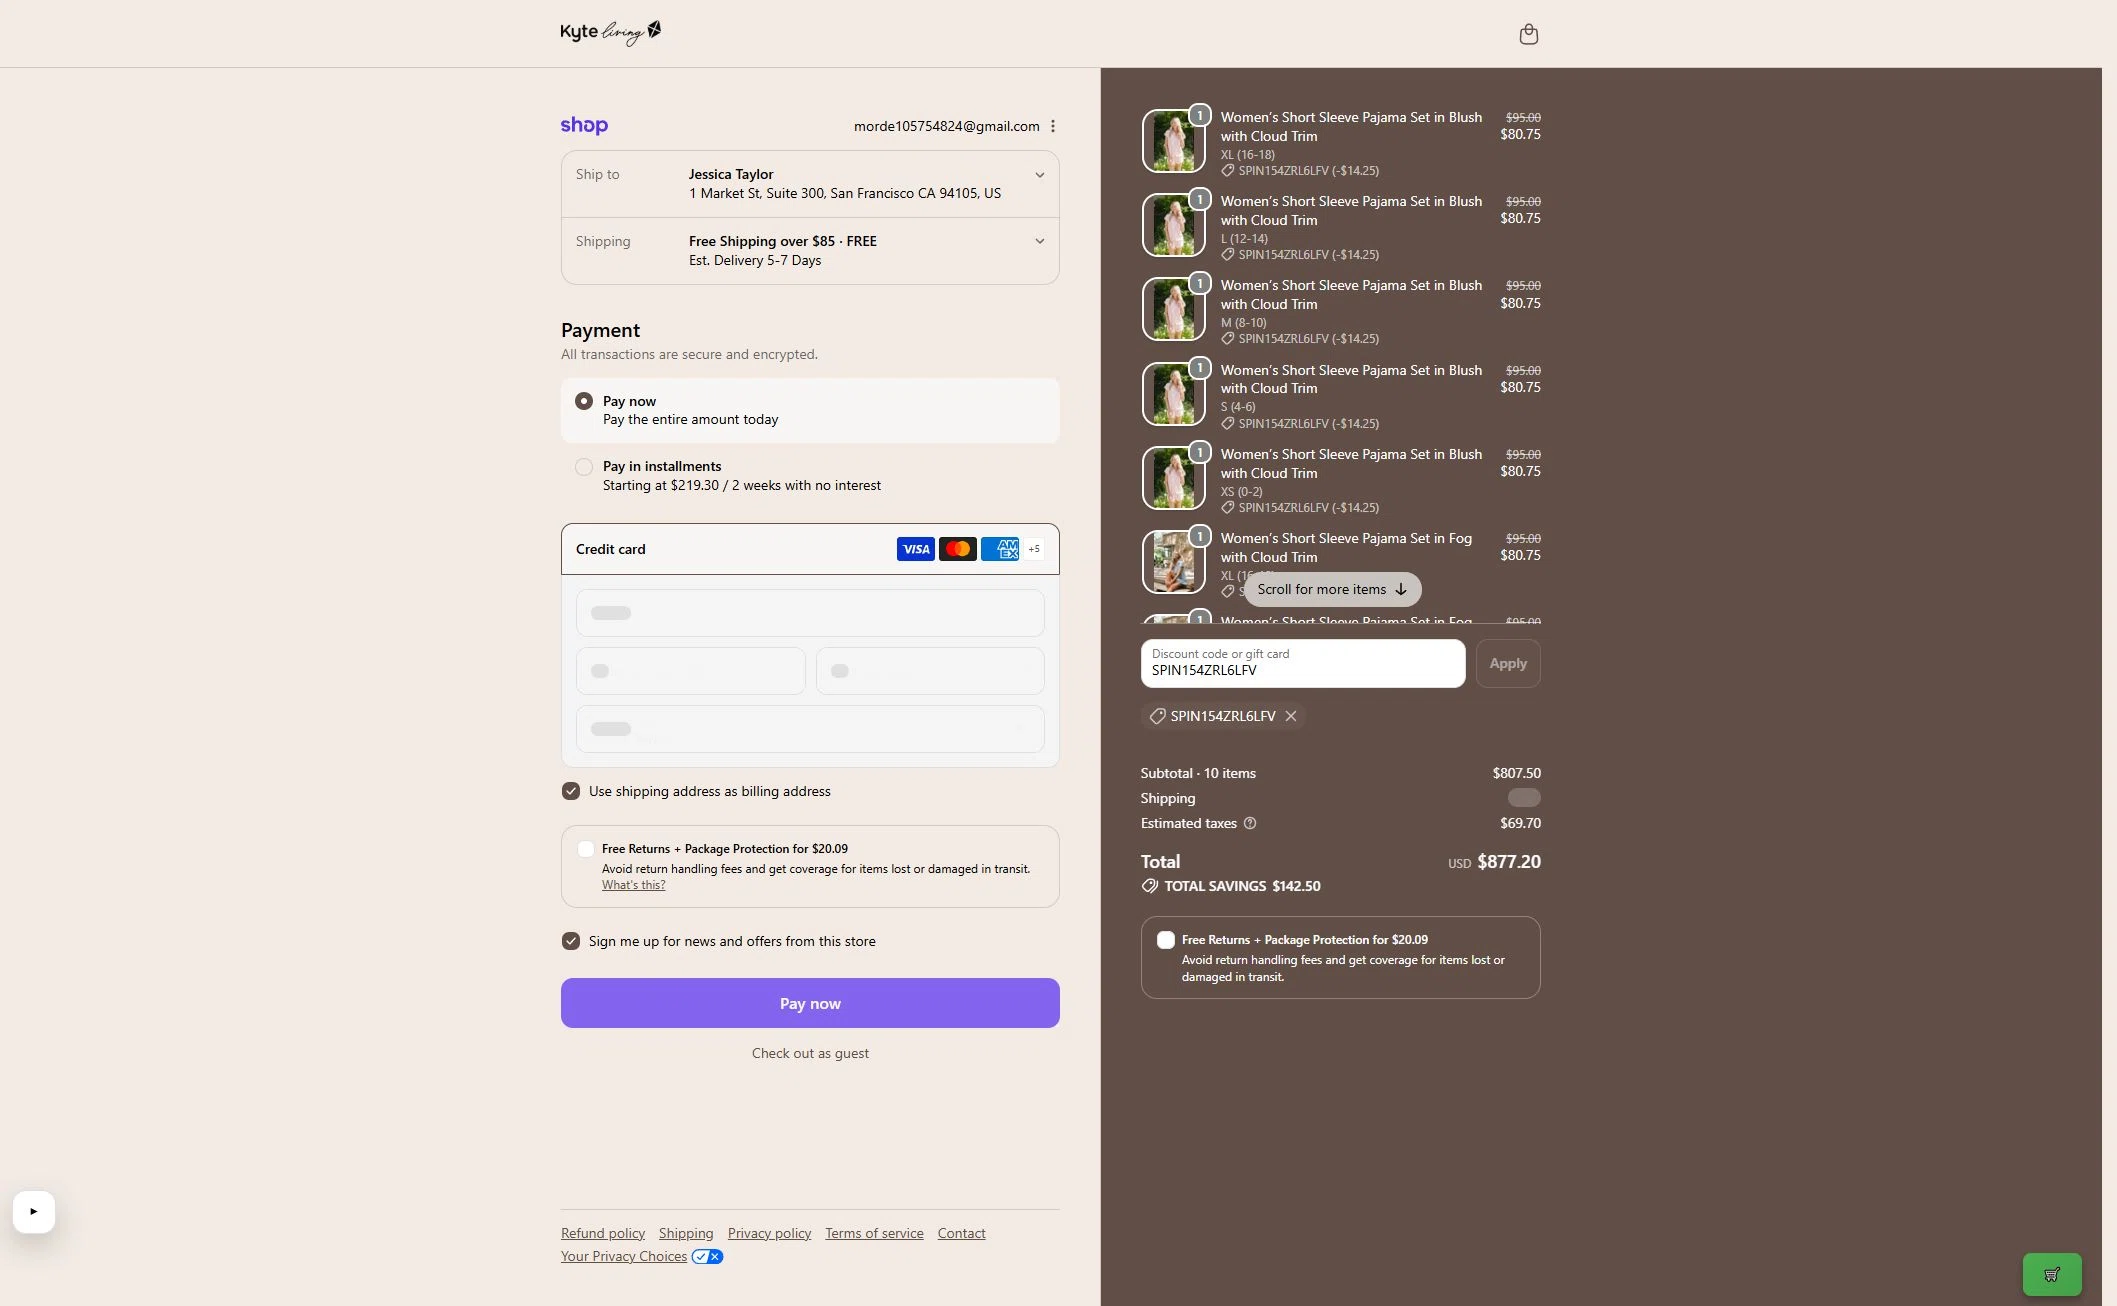The height and width of the screenshot is (1306, 2117).
Task: Click the tag icon in the discount chip
Action: pos(1157,716)
